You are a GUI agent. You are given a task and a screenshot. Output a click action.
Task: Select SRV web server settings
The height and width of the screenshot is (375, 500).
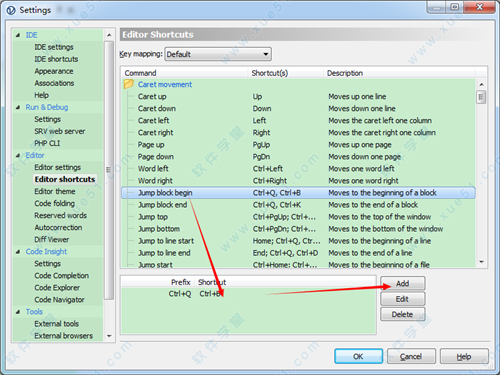point(59,131)
